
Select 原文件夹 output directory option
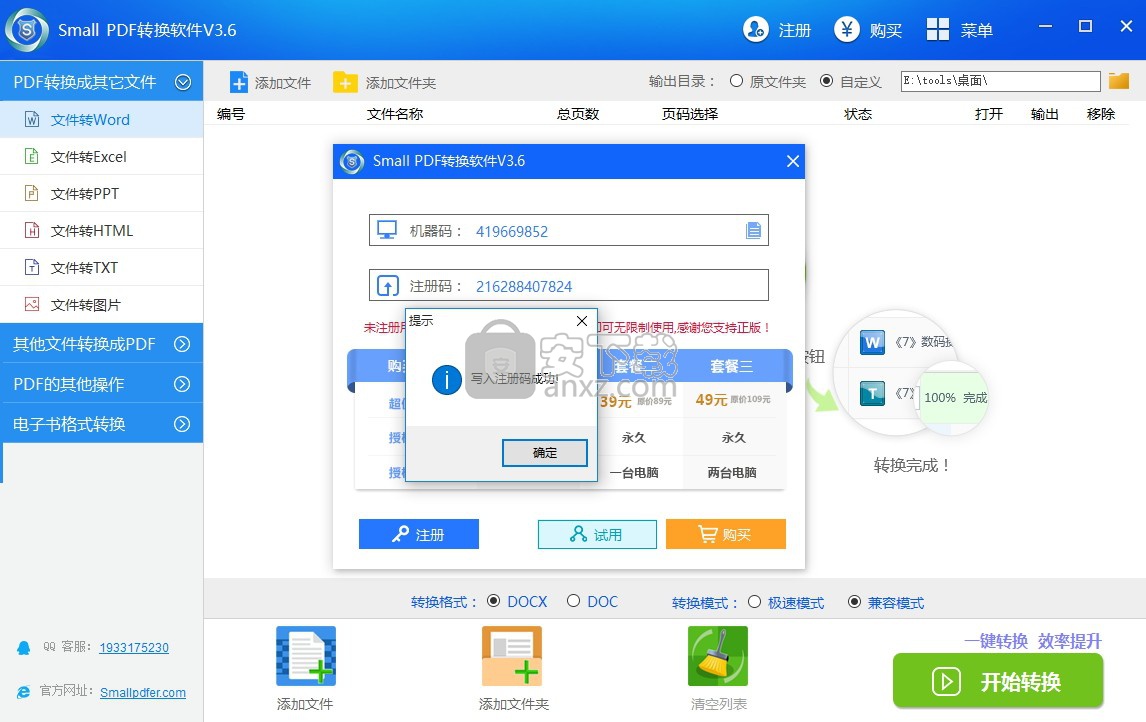(737, 81)
